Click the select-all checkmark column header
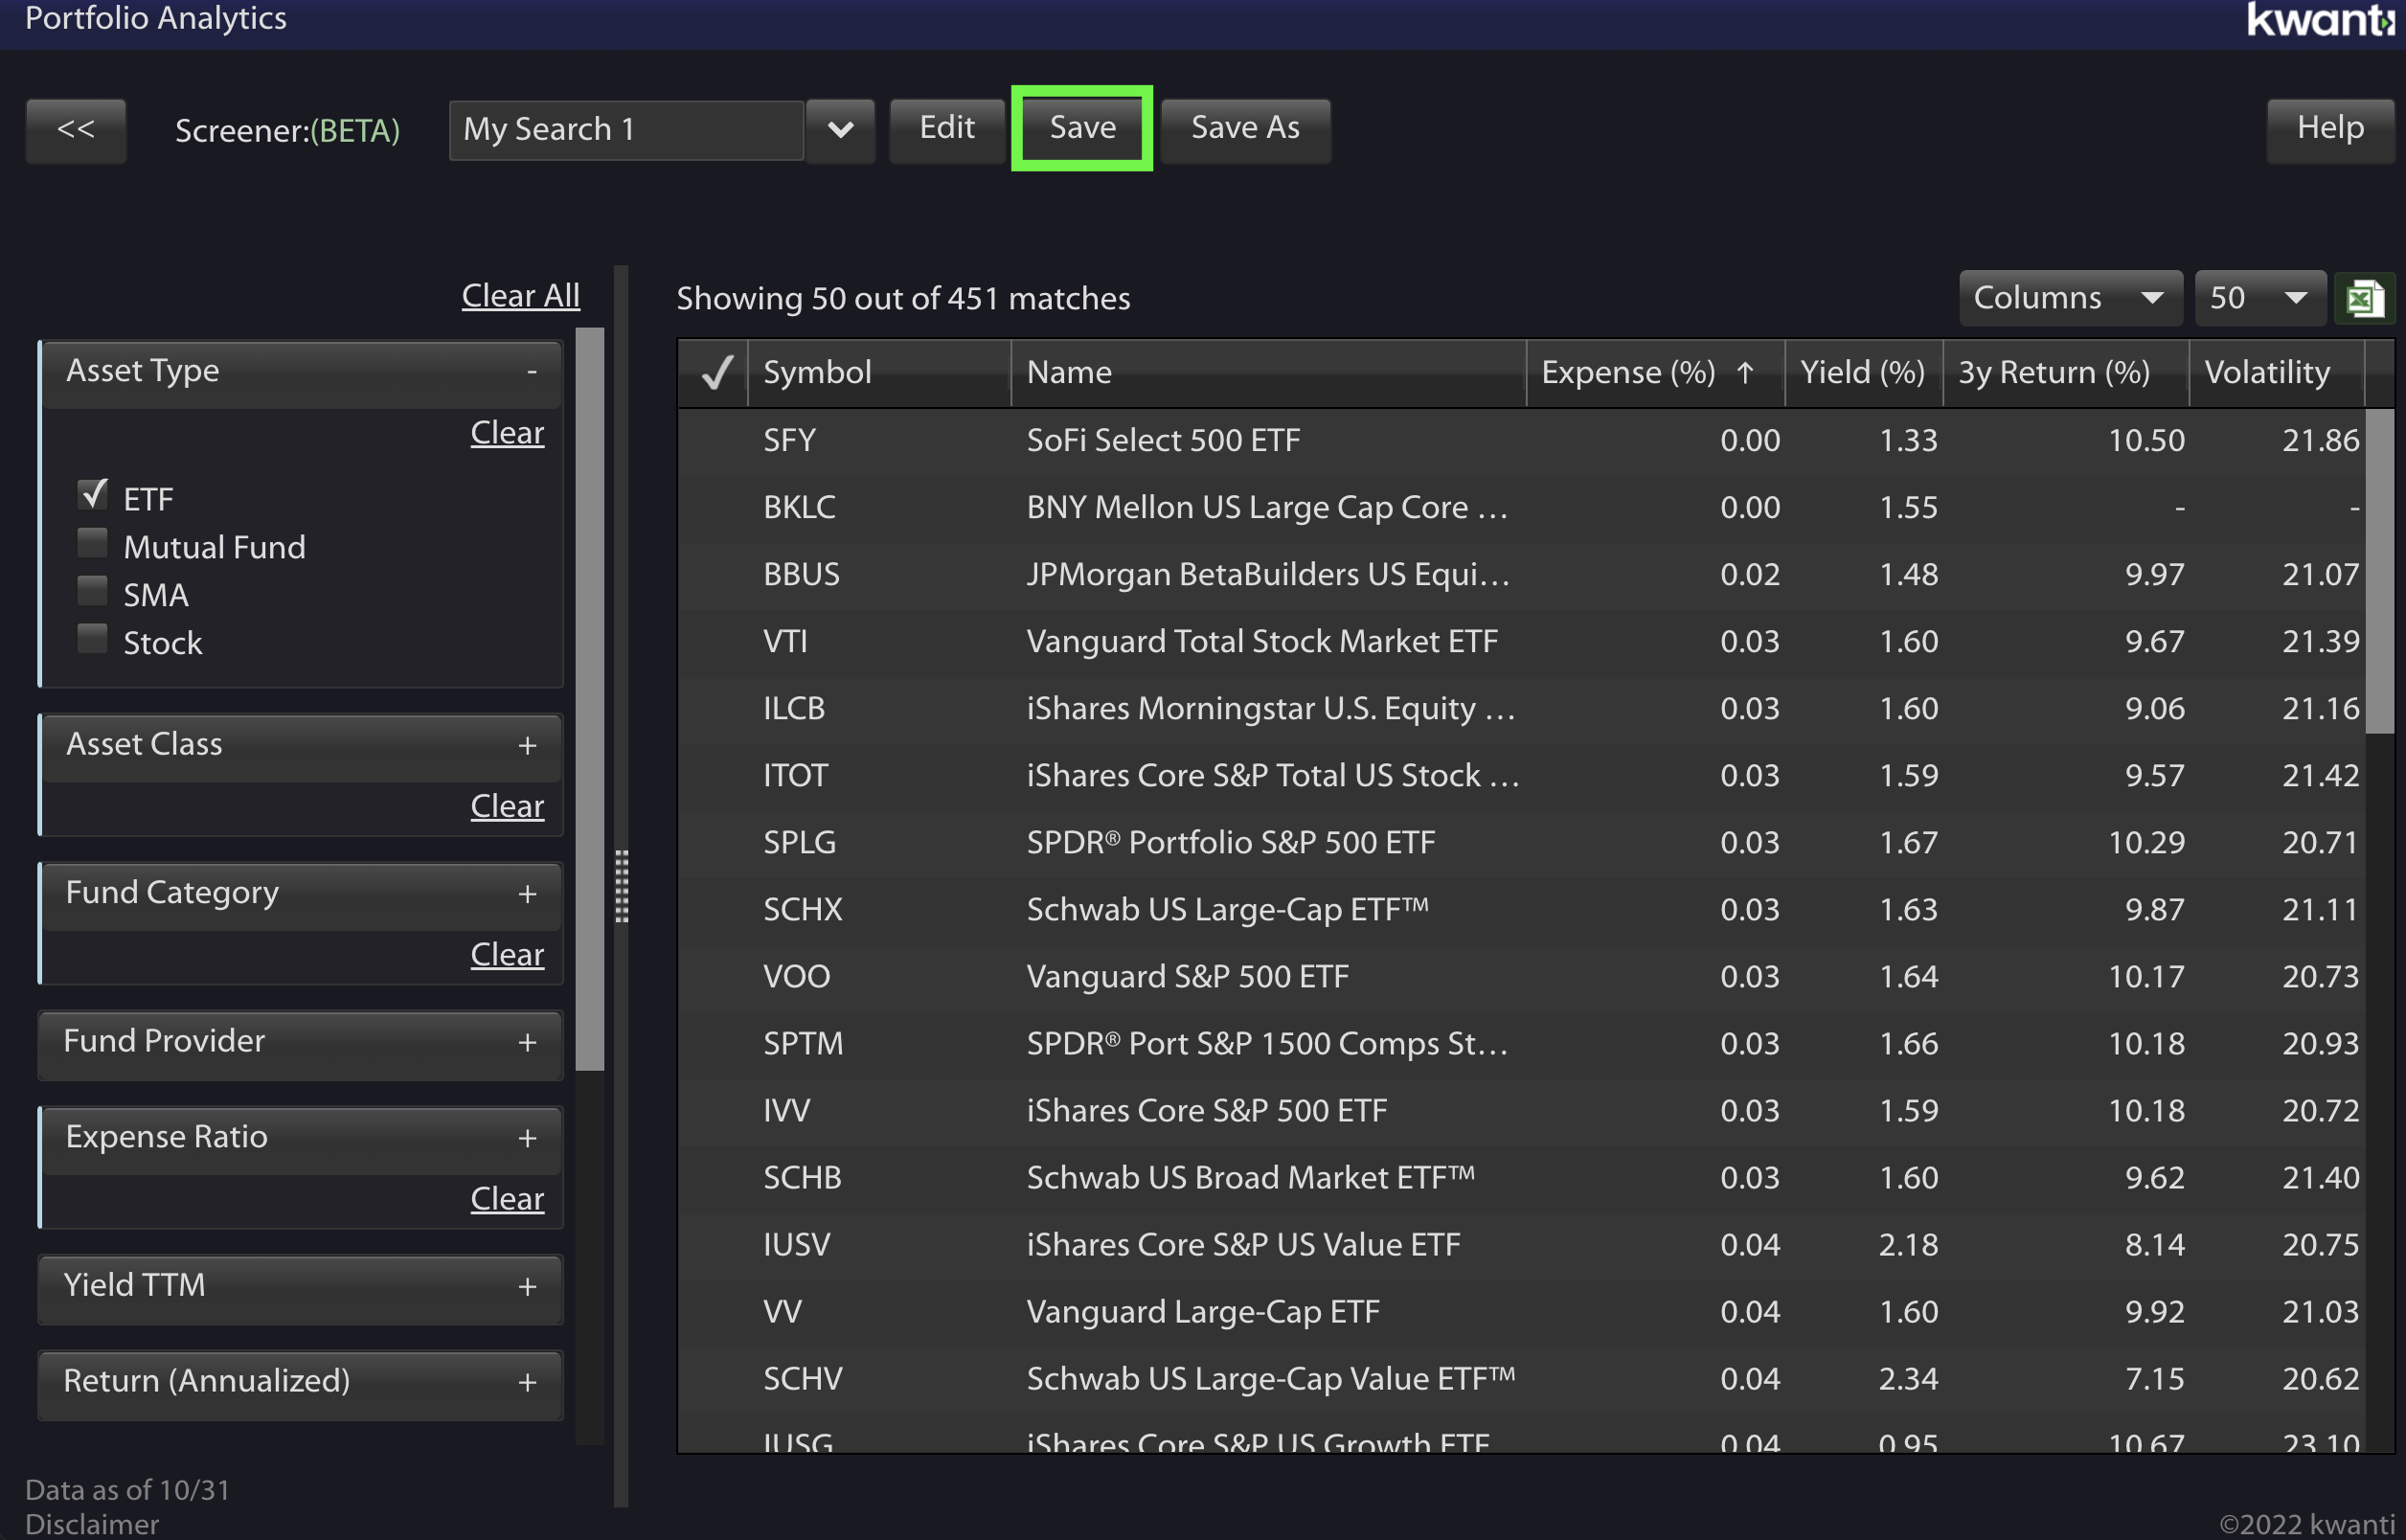Viewport: 2406px width, 1540px height. tap(716, 373)
